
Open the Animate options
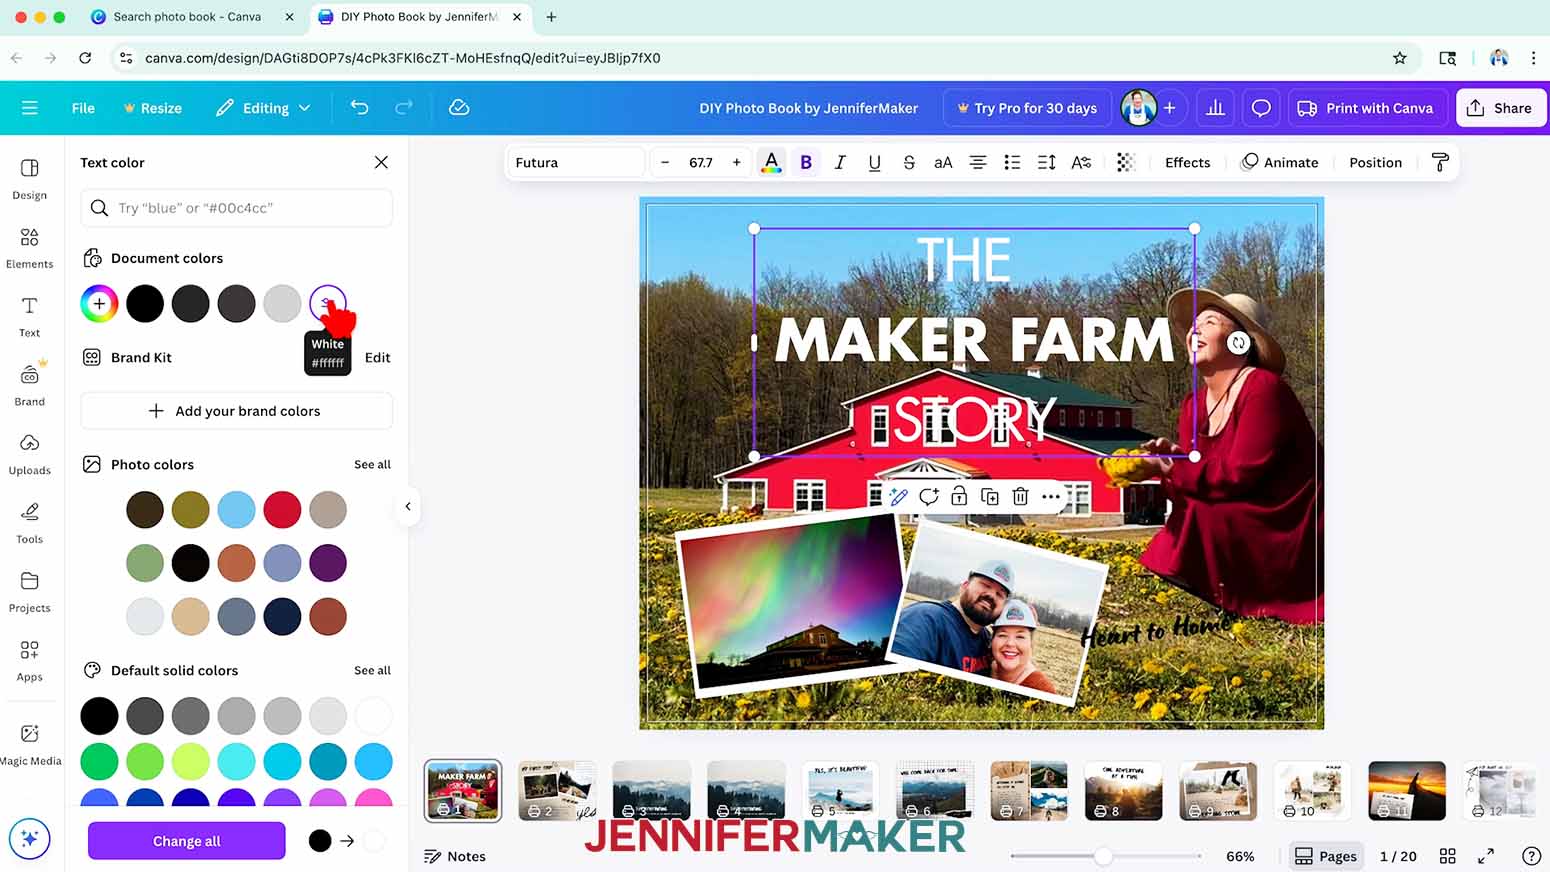pos(1280,162)
